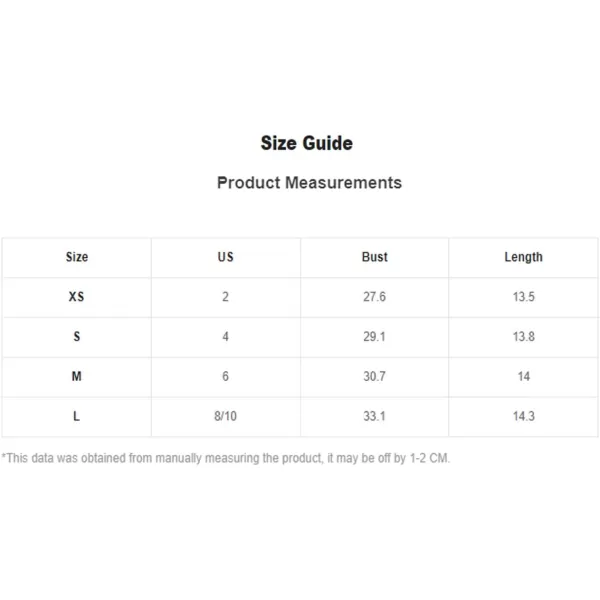This screenshot has height=600, width=600.
Task: Select the Bust column header
Action: (x=375, y=257)
